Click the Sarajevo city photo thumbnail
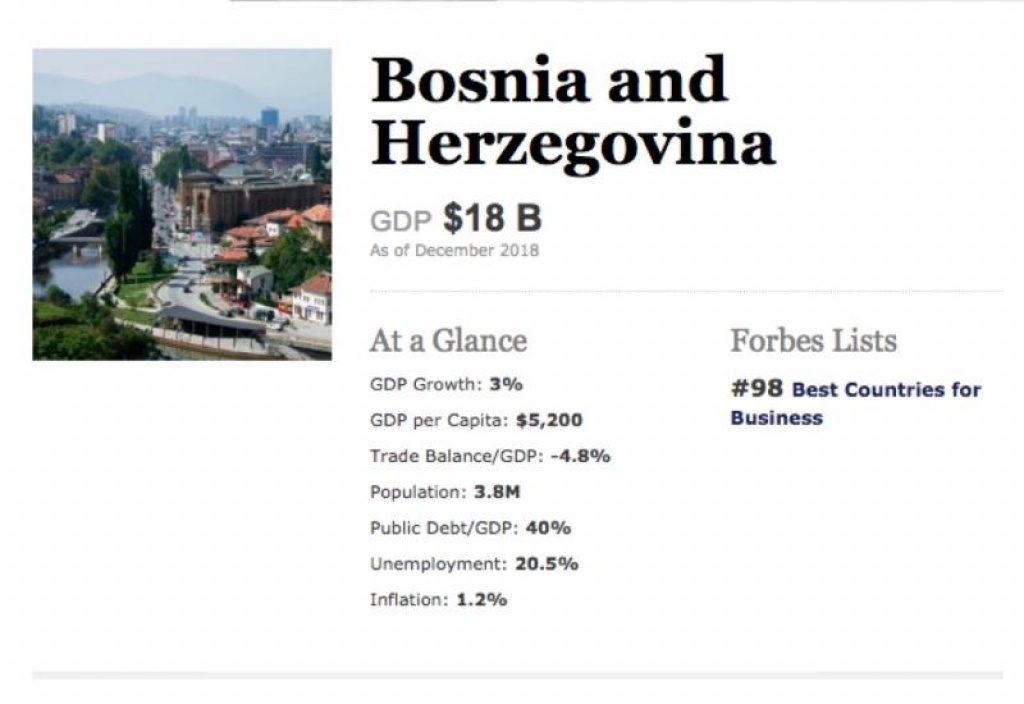Screen dimensions: 1024x704 click(x=182, y=204)
